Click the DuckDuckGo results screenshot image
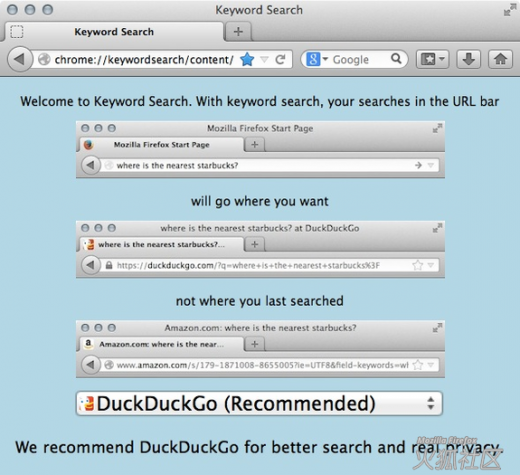520x475 pixels. click(x=260, y=249)
